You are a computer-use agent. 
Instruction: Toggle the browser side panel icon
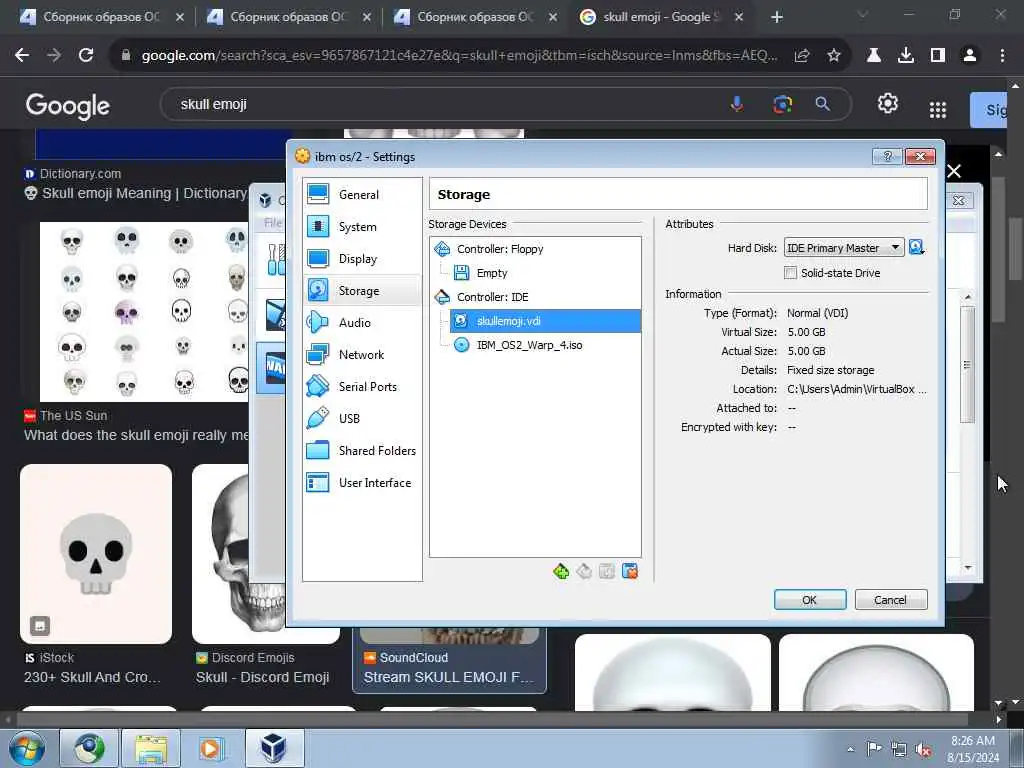click(x=938, y=56)
